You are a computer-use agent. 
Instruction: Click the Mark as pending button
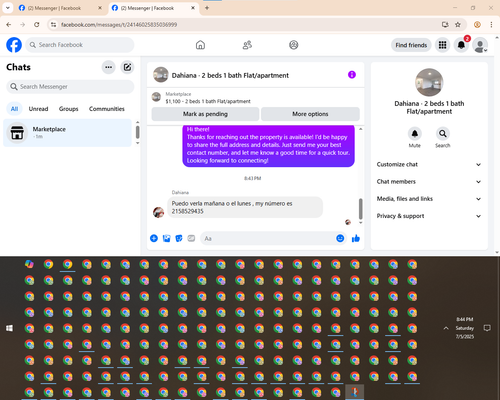pos(205,114)
